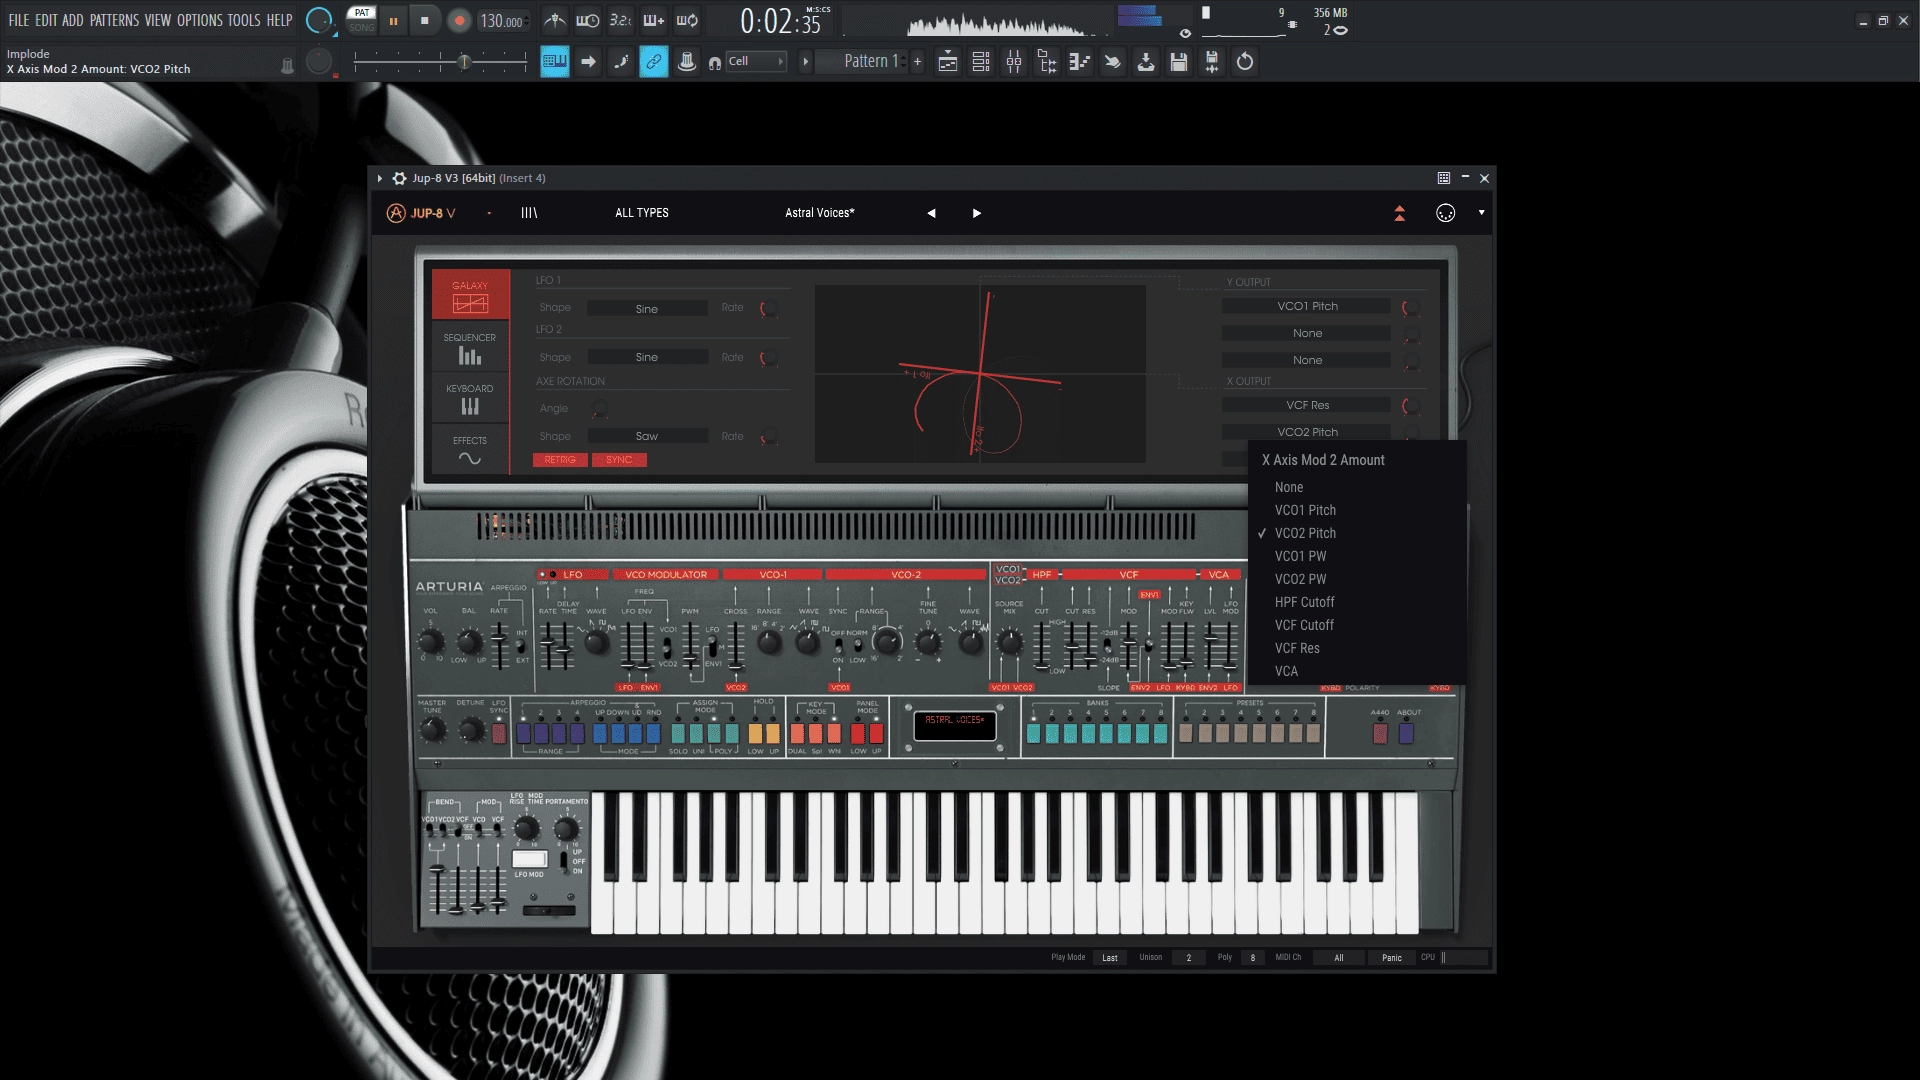
Task: Go to the next preset arrow
Action: pyautogui.click(x=977, y=213)
